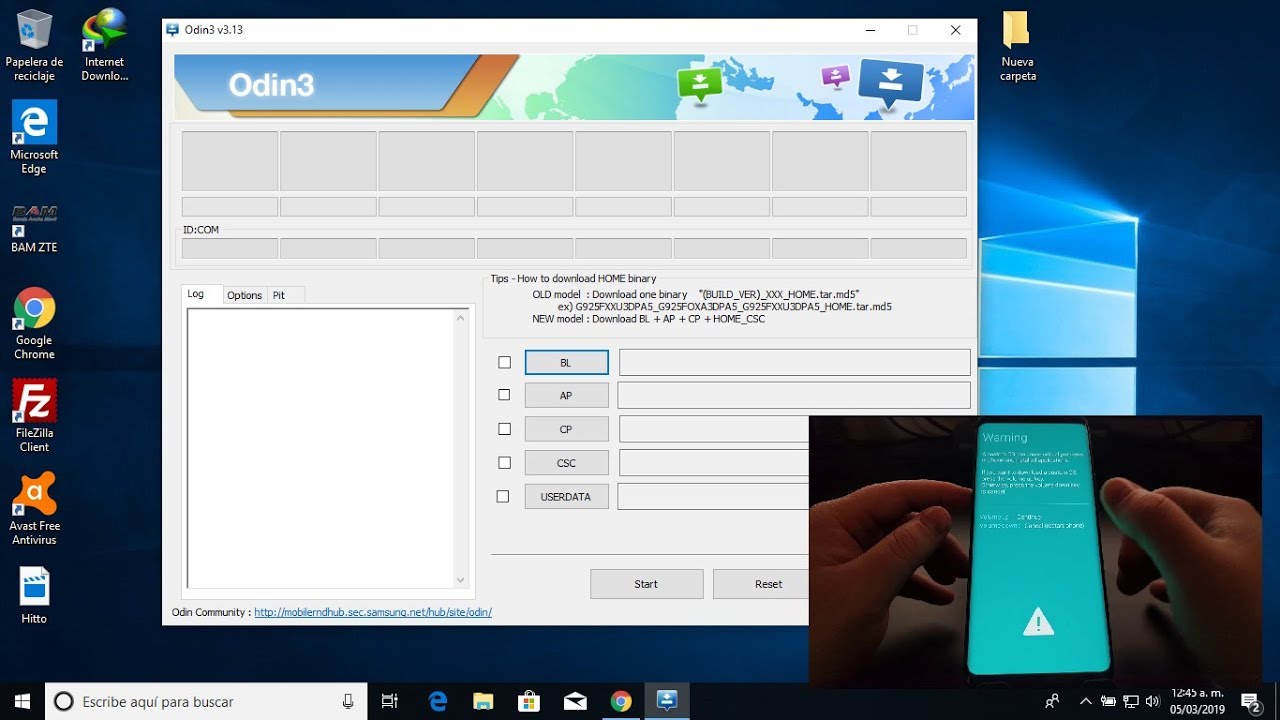Open Microsoft Store from the taskbar

click(x=529, y=702)
